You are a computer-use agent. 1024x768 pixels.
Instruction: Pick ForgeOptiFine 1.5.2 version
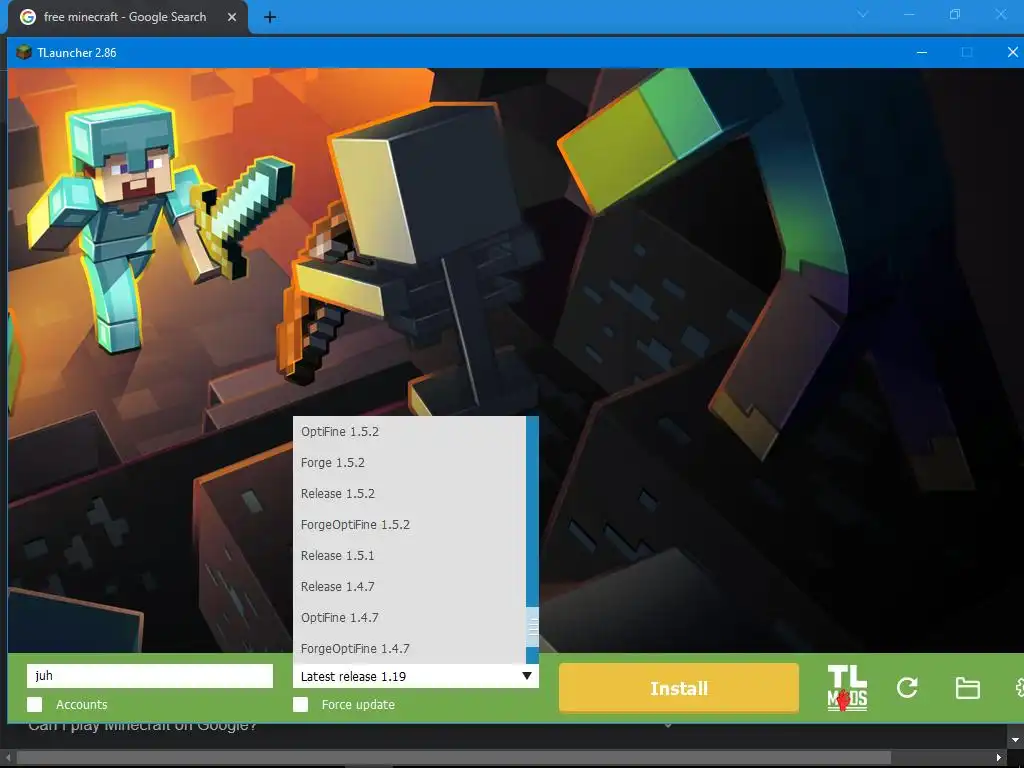pos(409,524)
